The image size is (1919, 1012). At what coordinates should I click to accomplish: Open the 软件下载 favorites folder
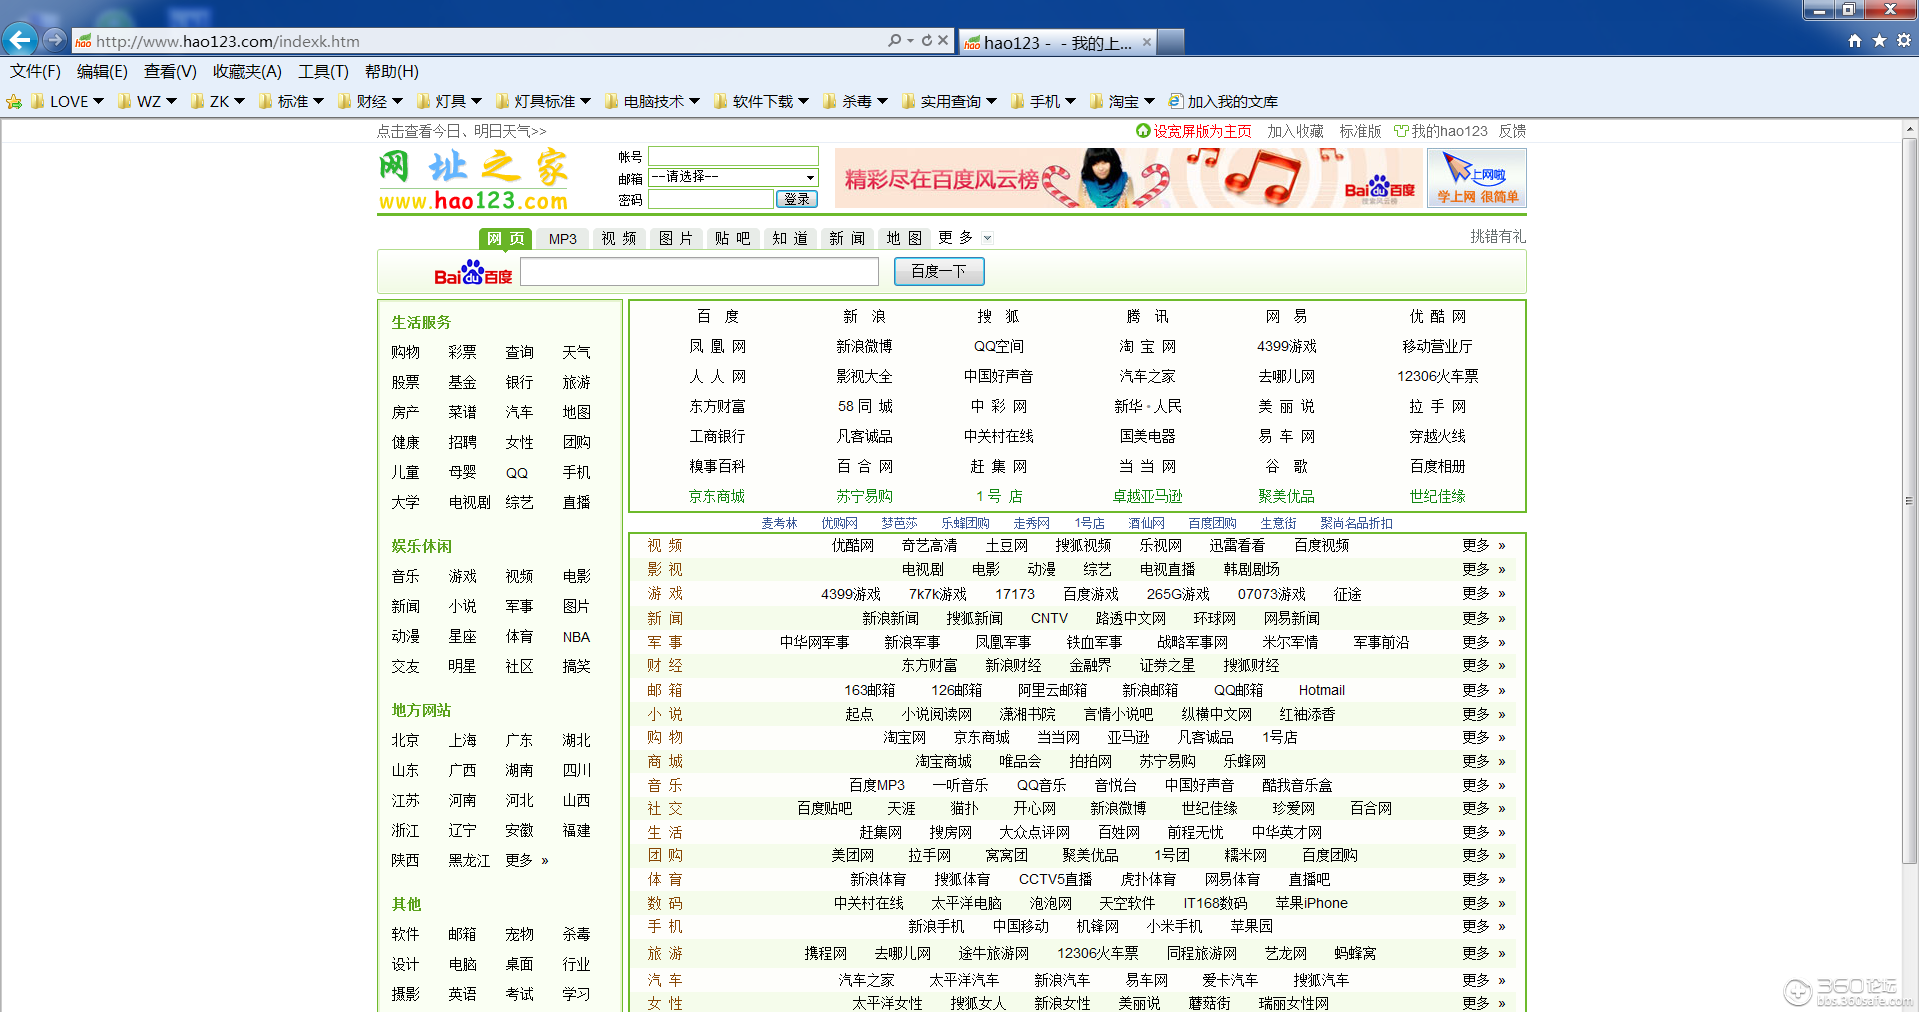tap(761, 101)
